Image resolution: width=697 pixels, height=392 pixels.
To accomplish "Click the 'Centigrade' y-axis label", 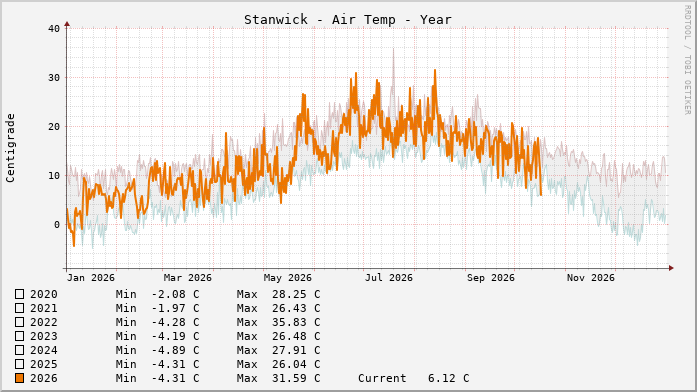I will click(x=10, y=148).
